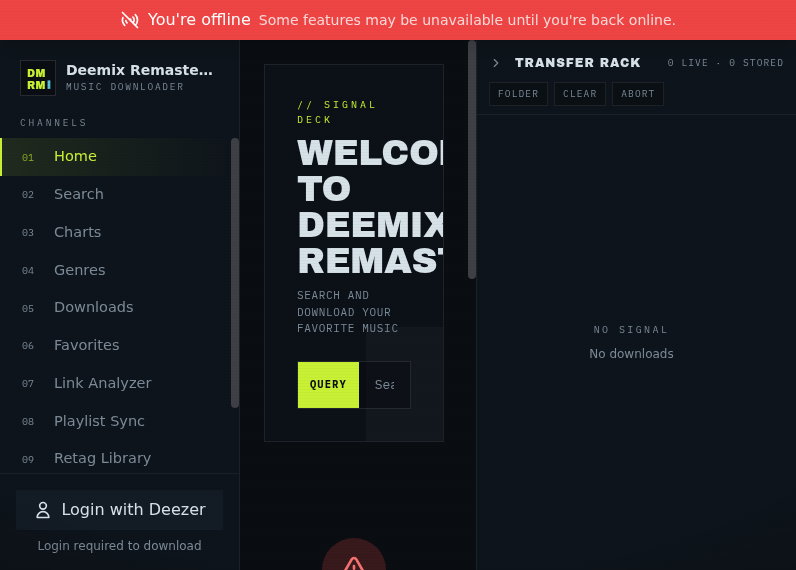Focus the search input next to QUERY
This screenshot has width=796, height=570.
coord(385,385)
